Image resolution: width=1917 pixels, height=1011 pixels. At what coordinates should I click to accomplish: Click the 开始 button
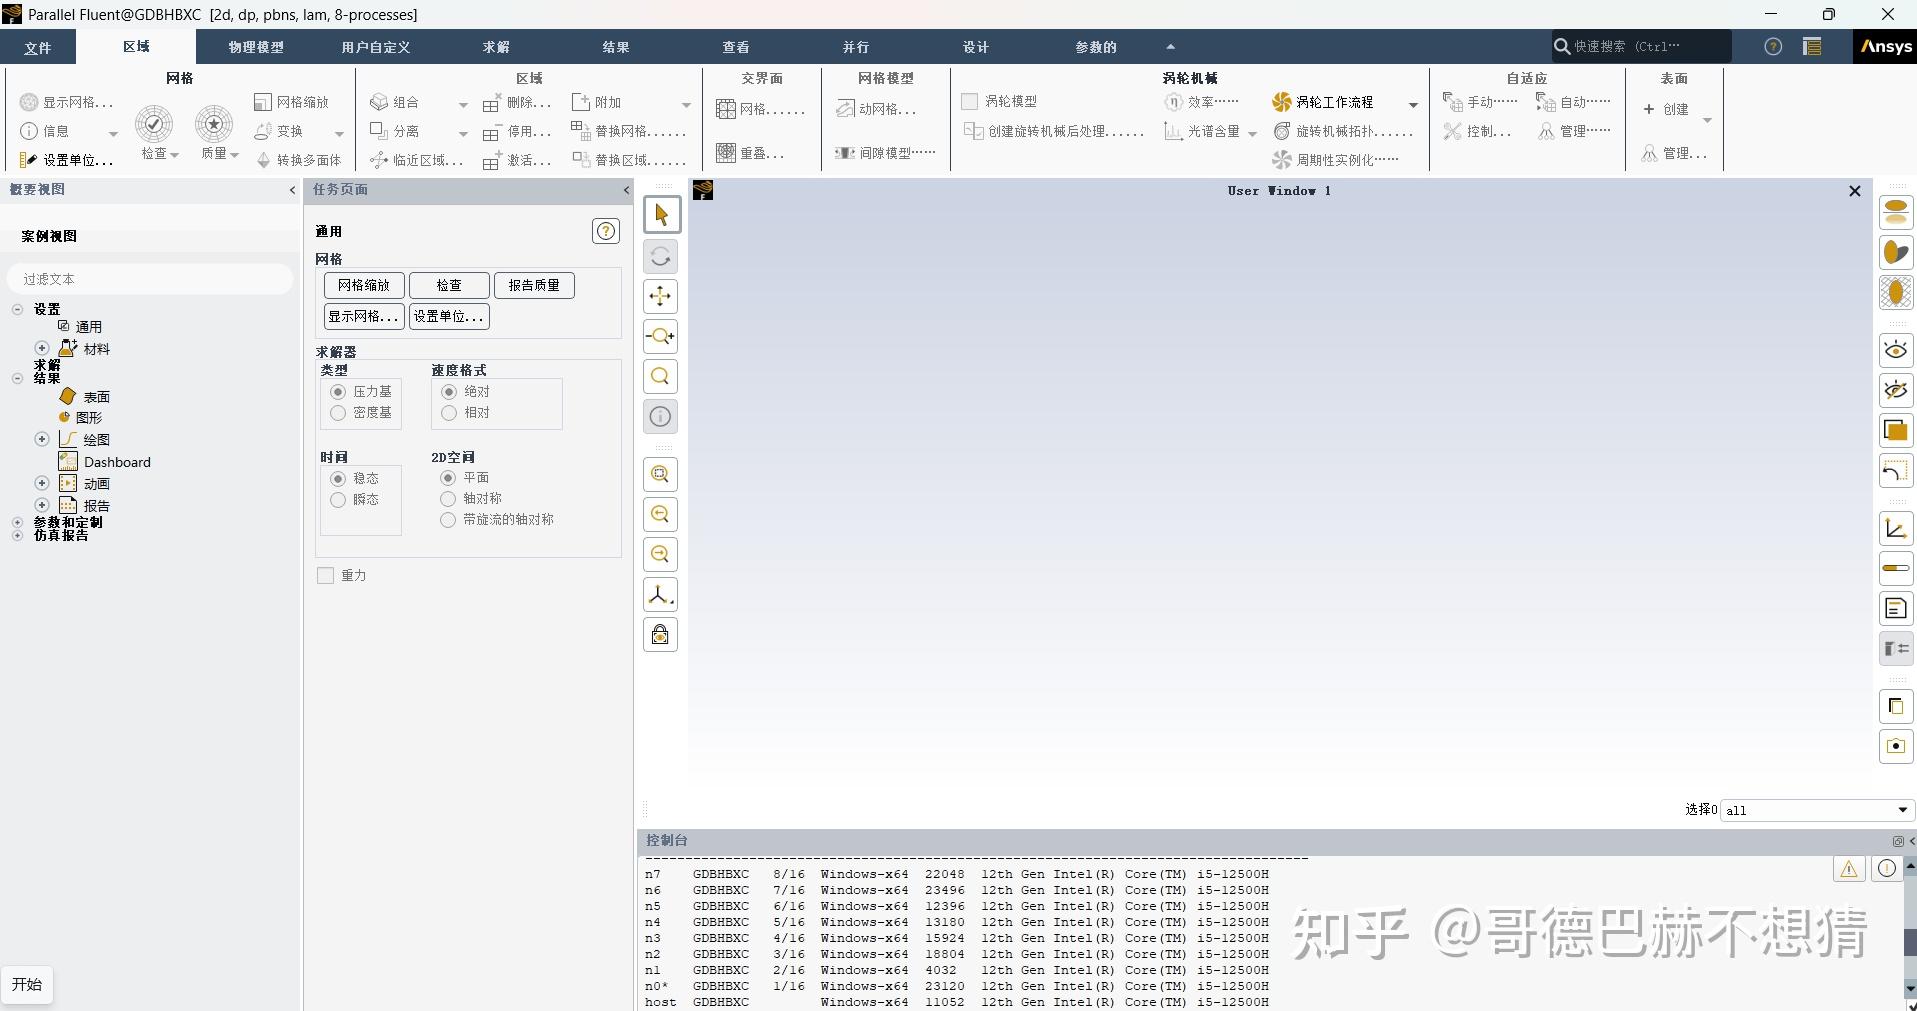click(27, 985)
